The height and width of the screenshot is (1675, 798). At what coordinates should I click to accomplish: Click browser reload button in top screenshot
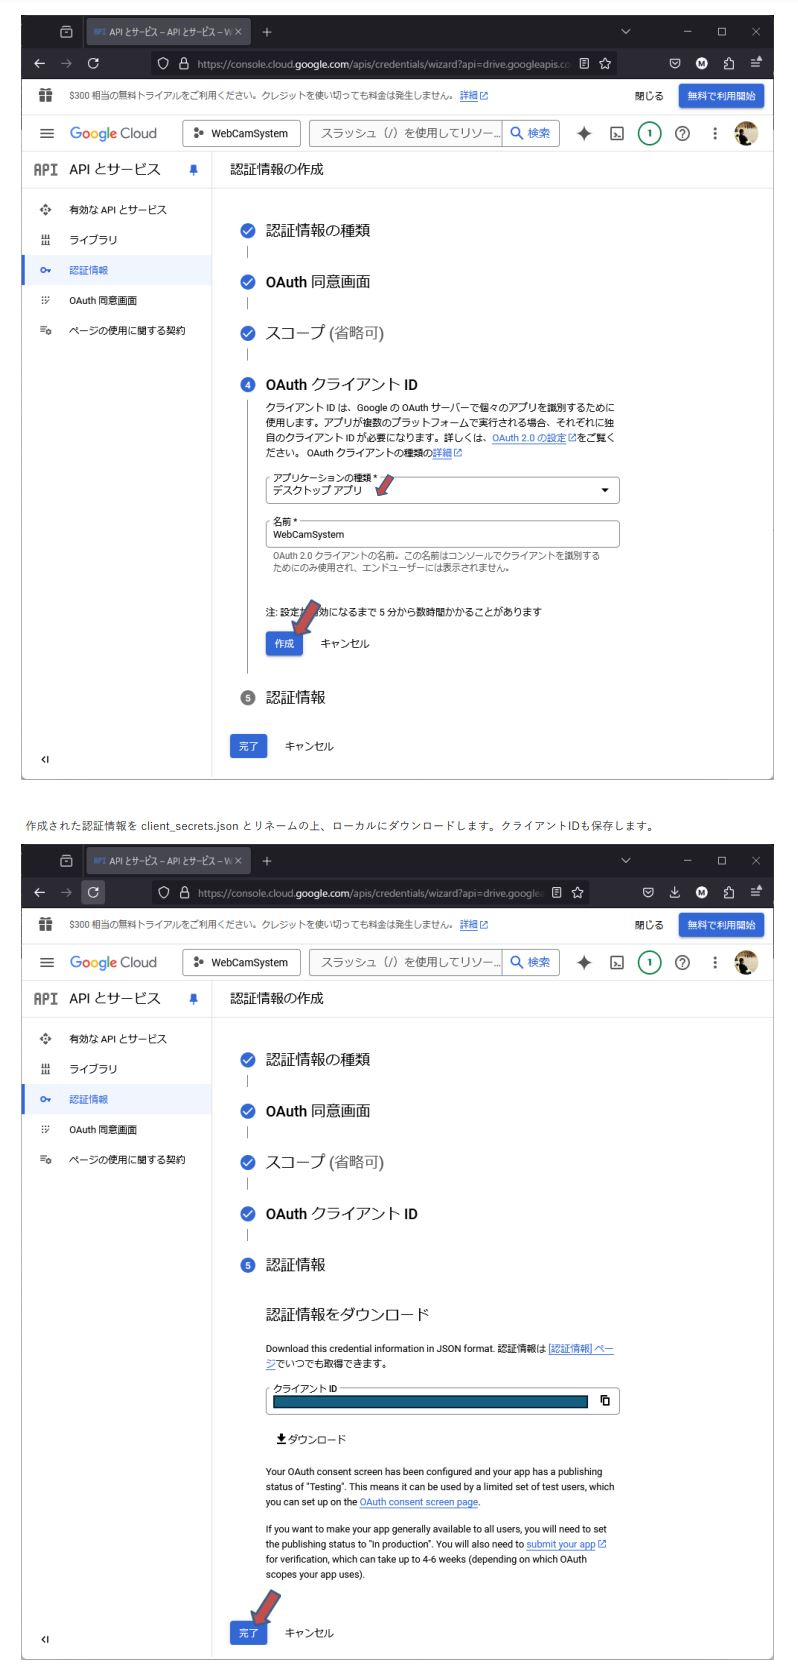point(93,63)
